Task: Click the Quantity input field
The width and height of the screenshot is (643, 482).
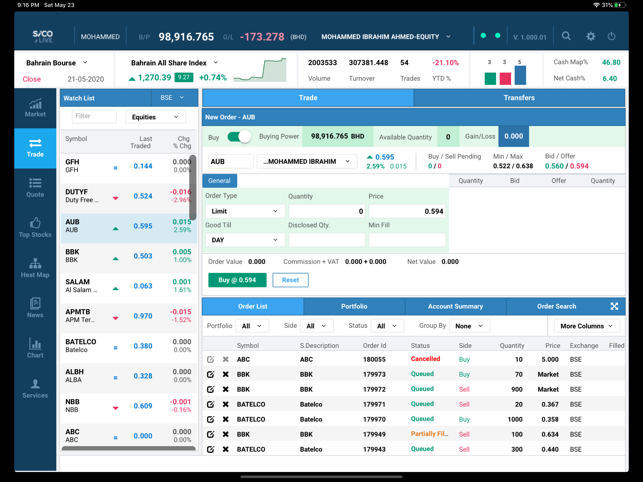Action: click(327, 211)
